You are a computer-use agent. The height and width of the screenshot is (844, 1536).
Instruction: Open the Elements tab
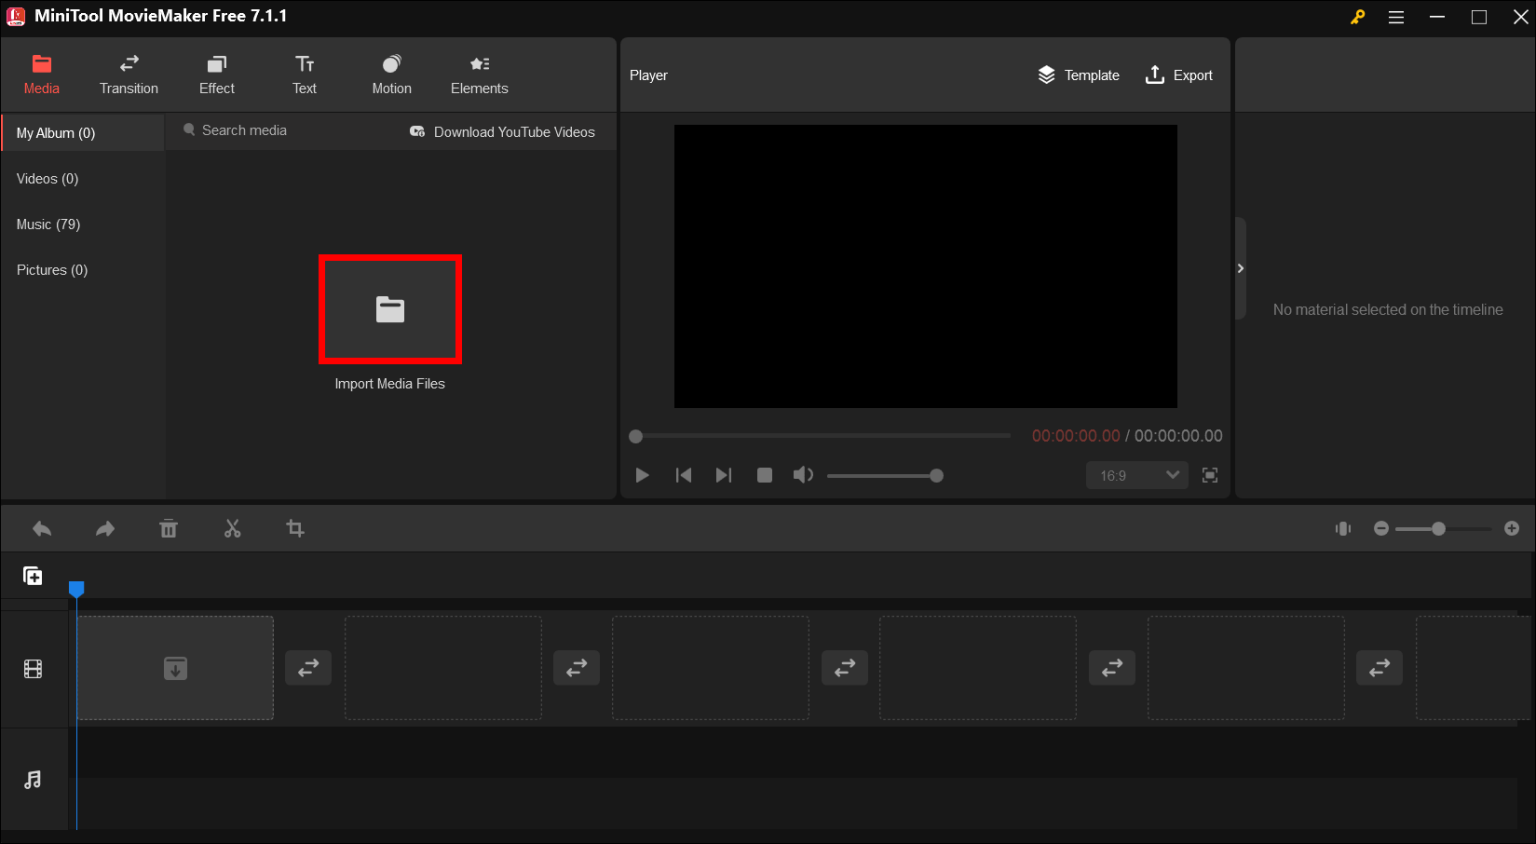pyautogui.click(x=479, y=74)
